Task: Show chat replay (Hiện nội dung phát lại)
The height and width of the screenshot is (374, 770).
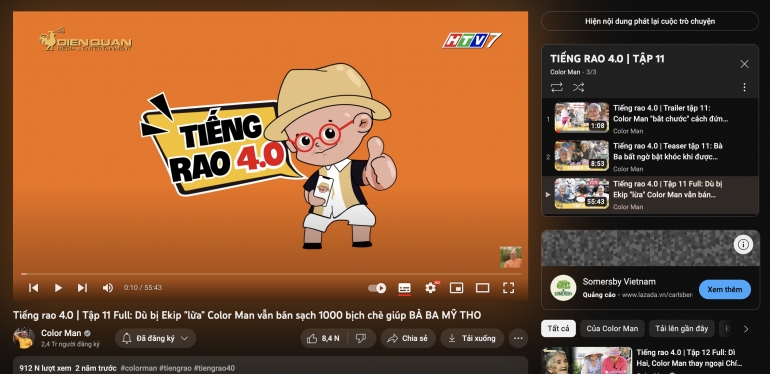Action: (650, 21)
